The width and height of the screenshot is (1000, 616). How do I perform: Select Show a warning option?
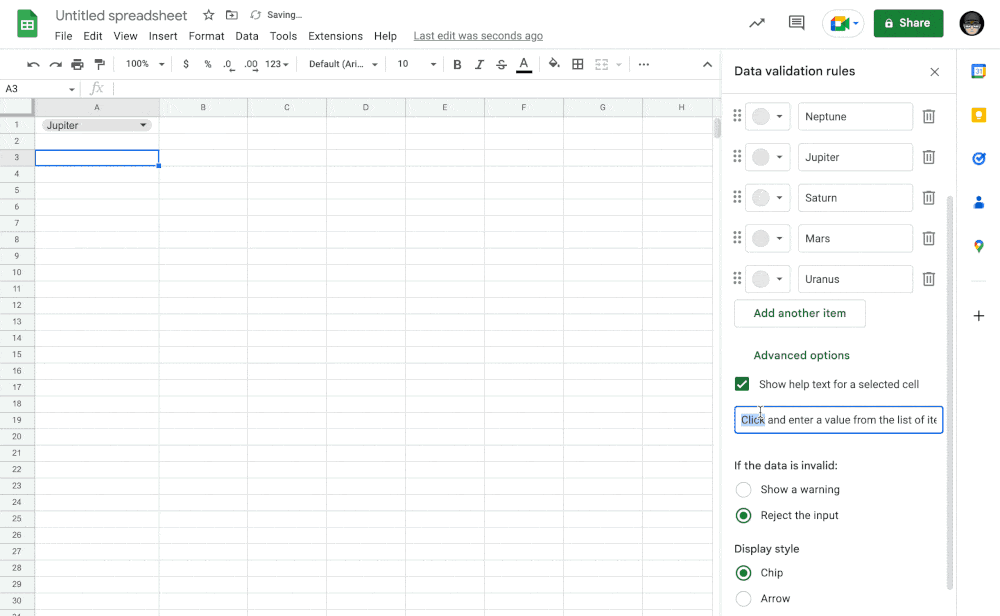[743, 490]
